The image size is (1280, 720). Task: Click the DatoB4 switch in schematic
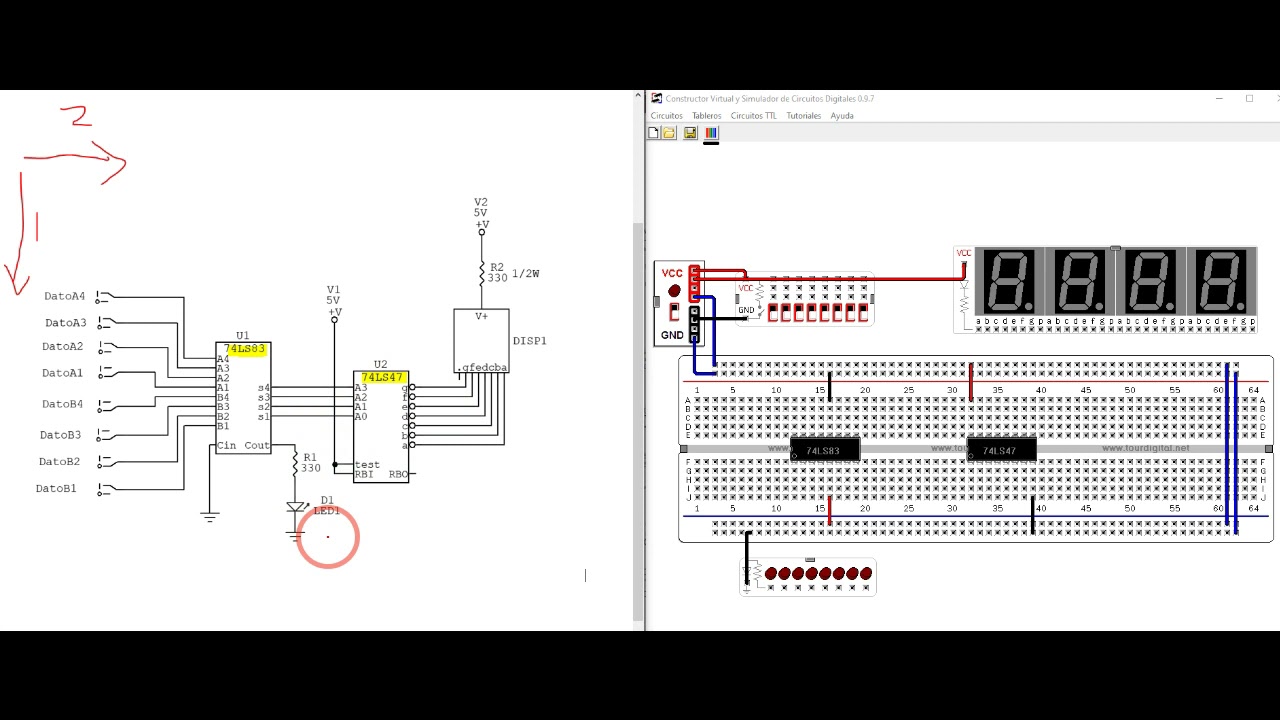(x=105, y=405)
